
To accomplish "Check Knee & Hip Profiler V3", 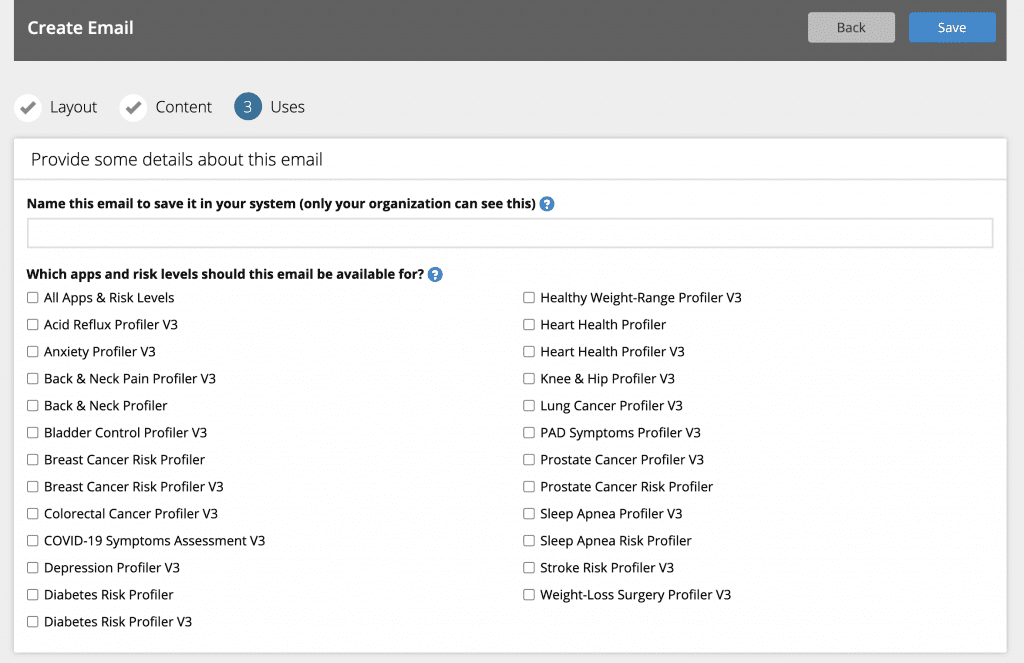I will pyautogui.click(x=529, y=379).
